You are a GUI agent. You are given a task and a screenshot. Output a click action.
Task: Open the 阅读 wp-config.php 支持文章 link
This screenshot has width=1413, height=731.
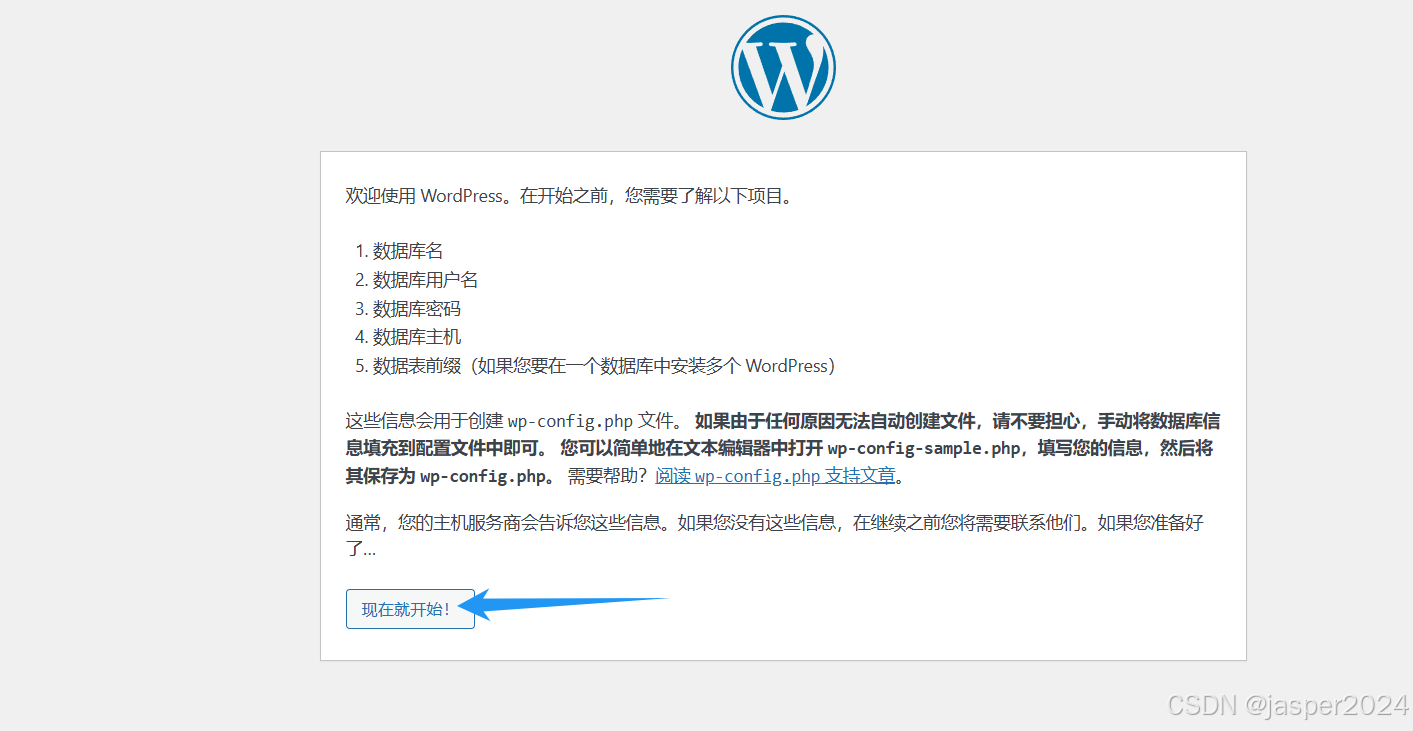(x=775, y=476)
